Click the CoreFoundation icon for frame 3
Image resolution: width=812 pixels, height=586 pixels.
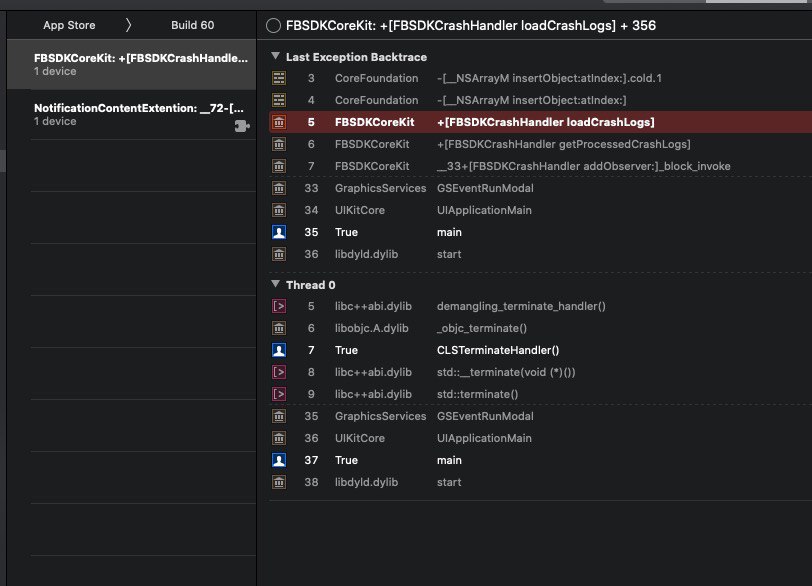tap(280, 78)
